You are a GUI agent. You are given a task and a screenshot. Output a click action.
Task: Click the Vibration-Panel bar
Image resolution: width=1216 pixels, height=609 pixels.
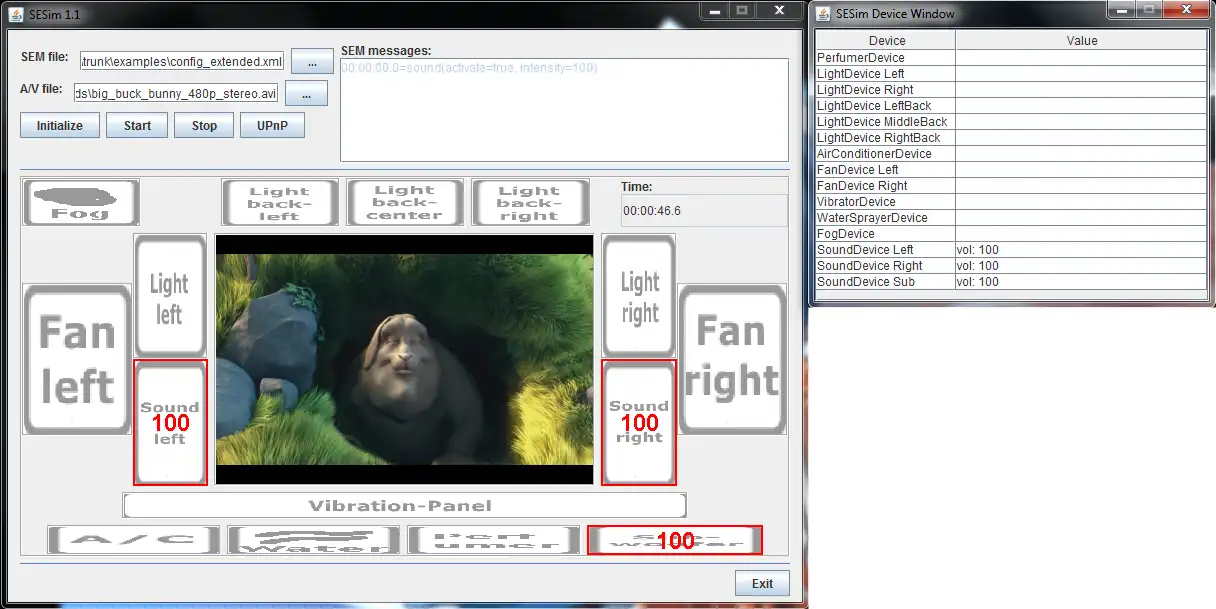click(x=405, y=505)
